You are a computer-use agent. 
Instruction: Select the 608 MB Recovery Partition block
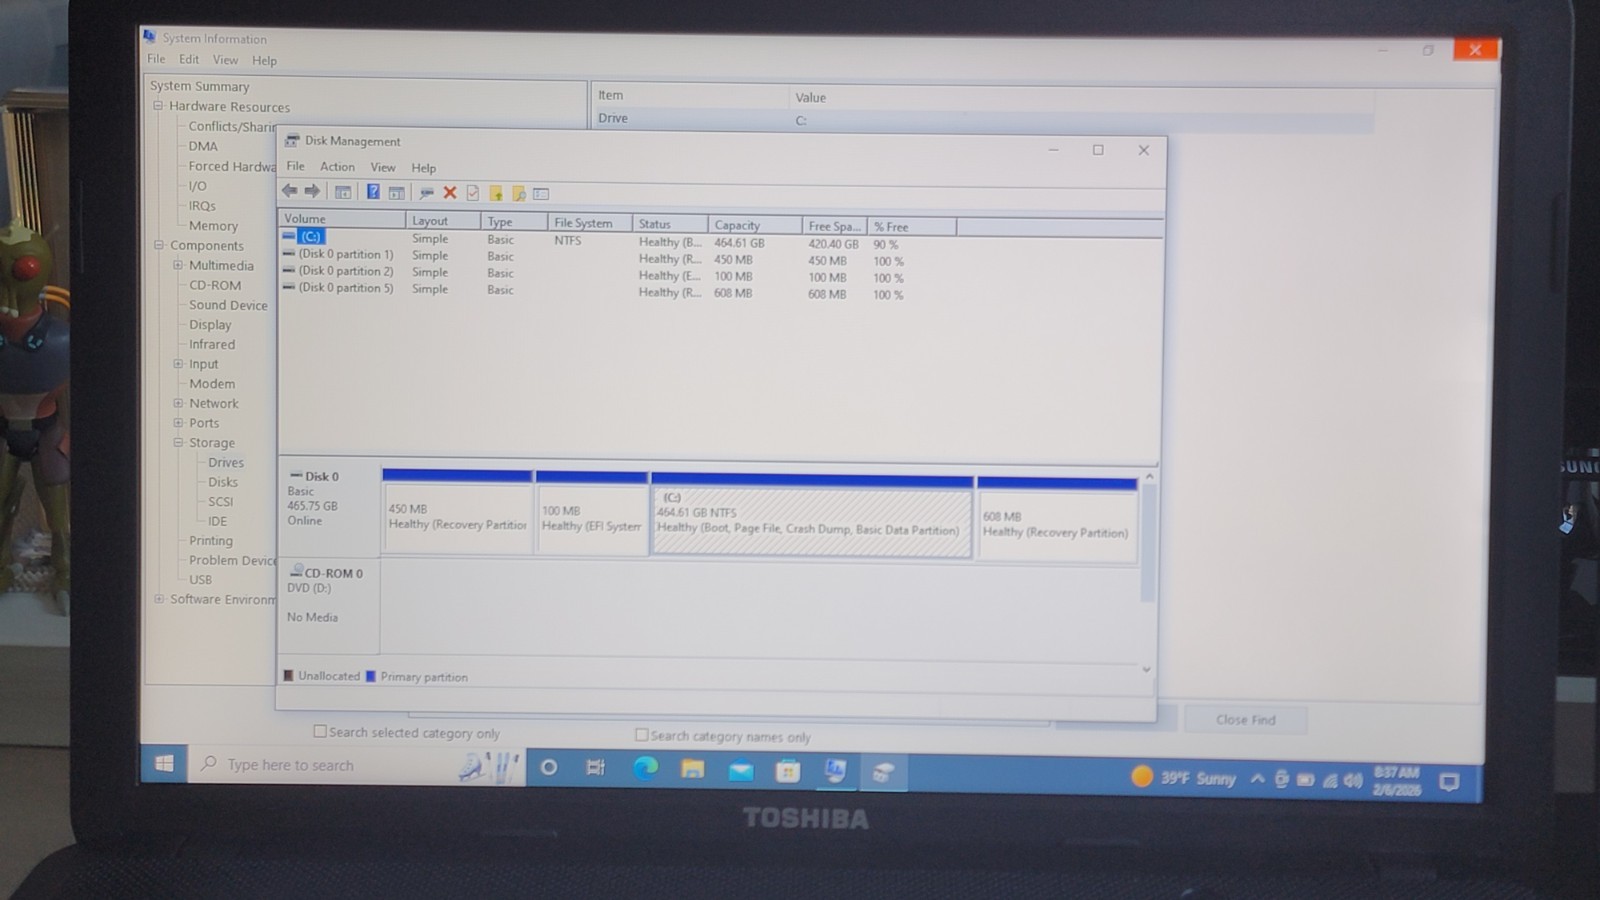point(1057,520)
